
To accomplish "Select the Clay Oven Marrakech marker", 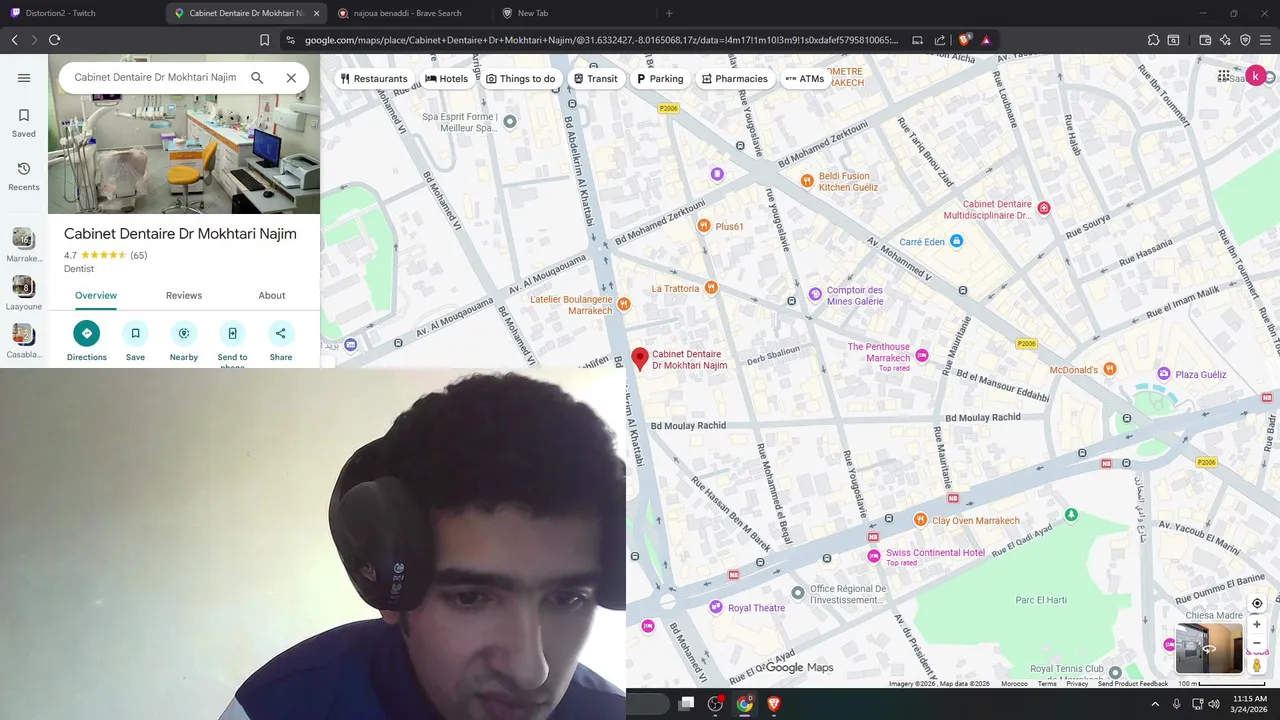I will point(920,519).
